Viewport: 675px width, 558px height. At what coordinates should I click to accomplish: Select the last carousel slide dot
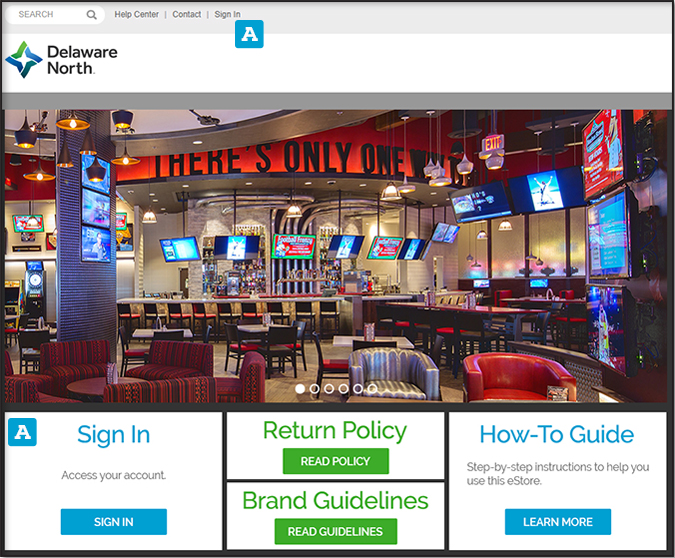click(372, 389)
